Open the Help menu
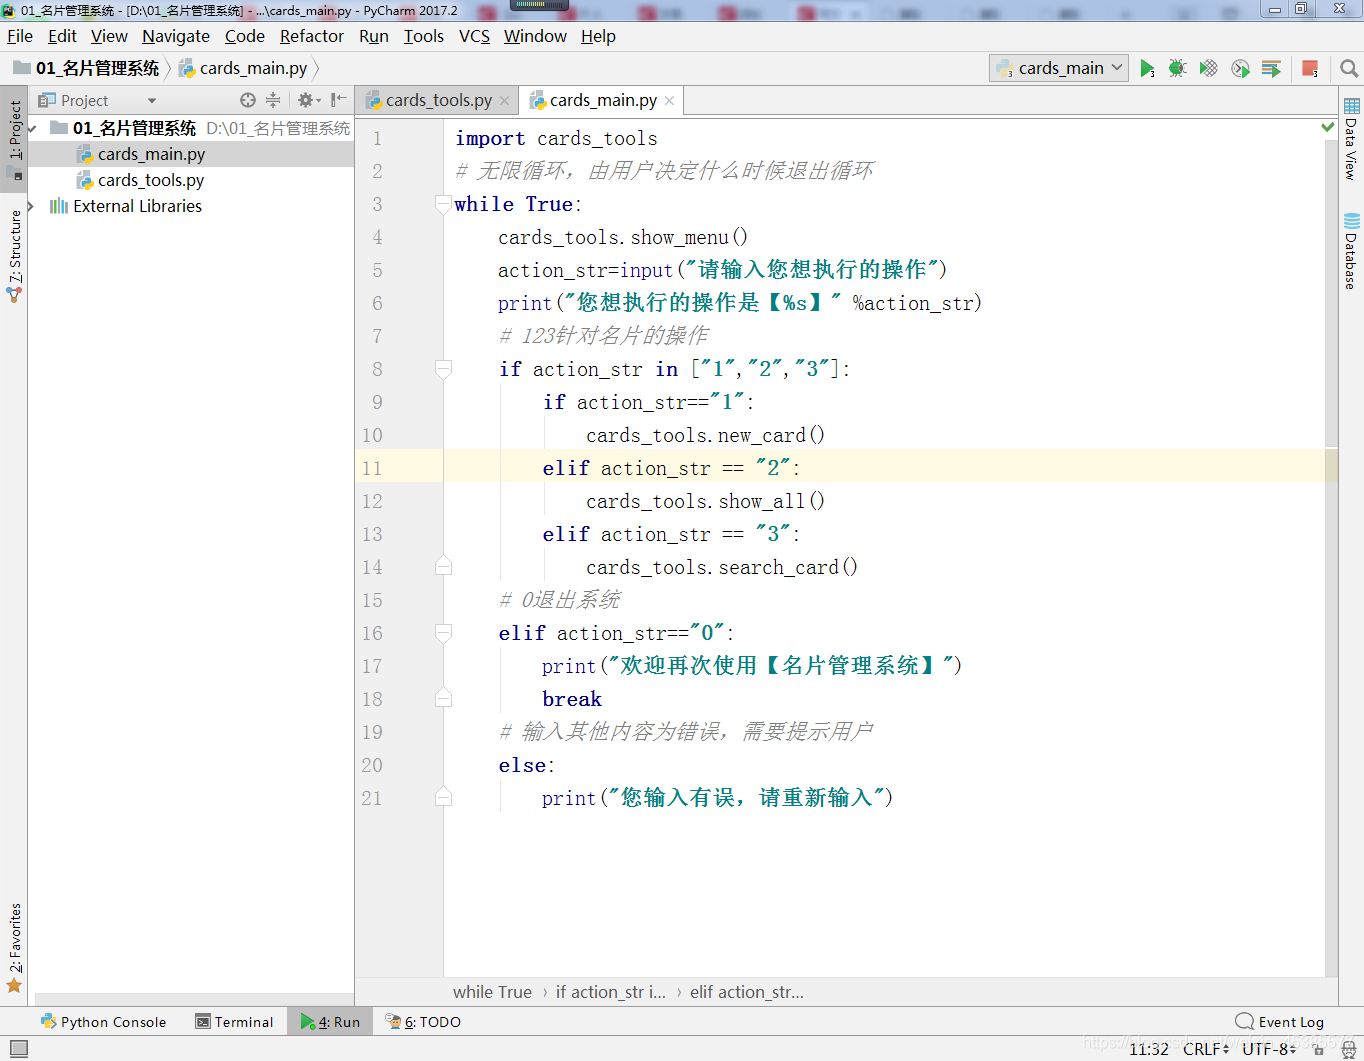This screenshot has height=1061, width=1364. coord(598,36)
